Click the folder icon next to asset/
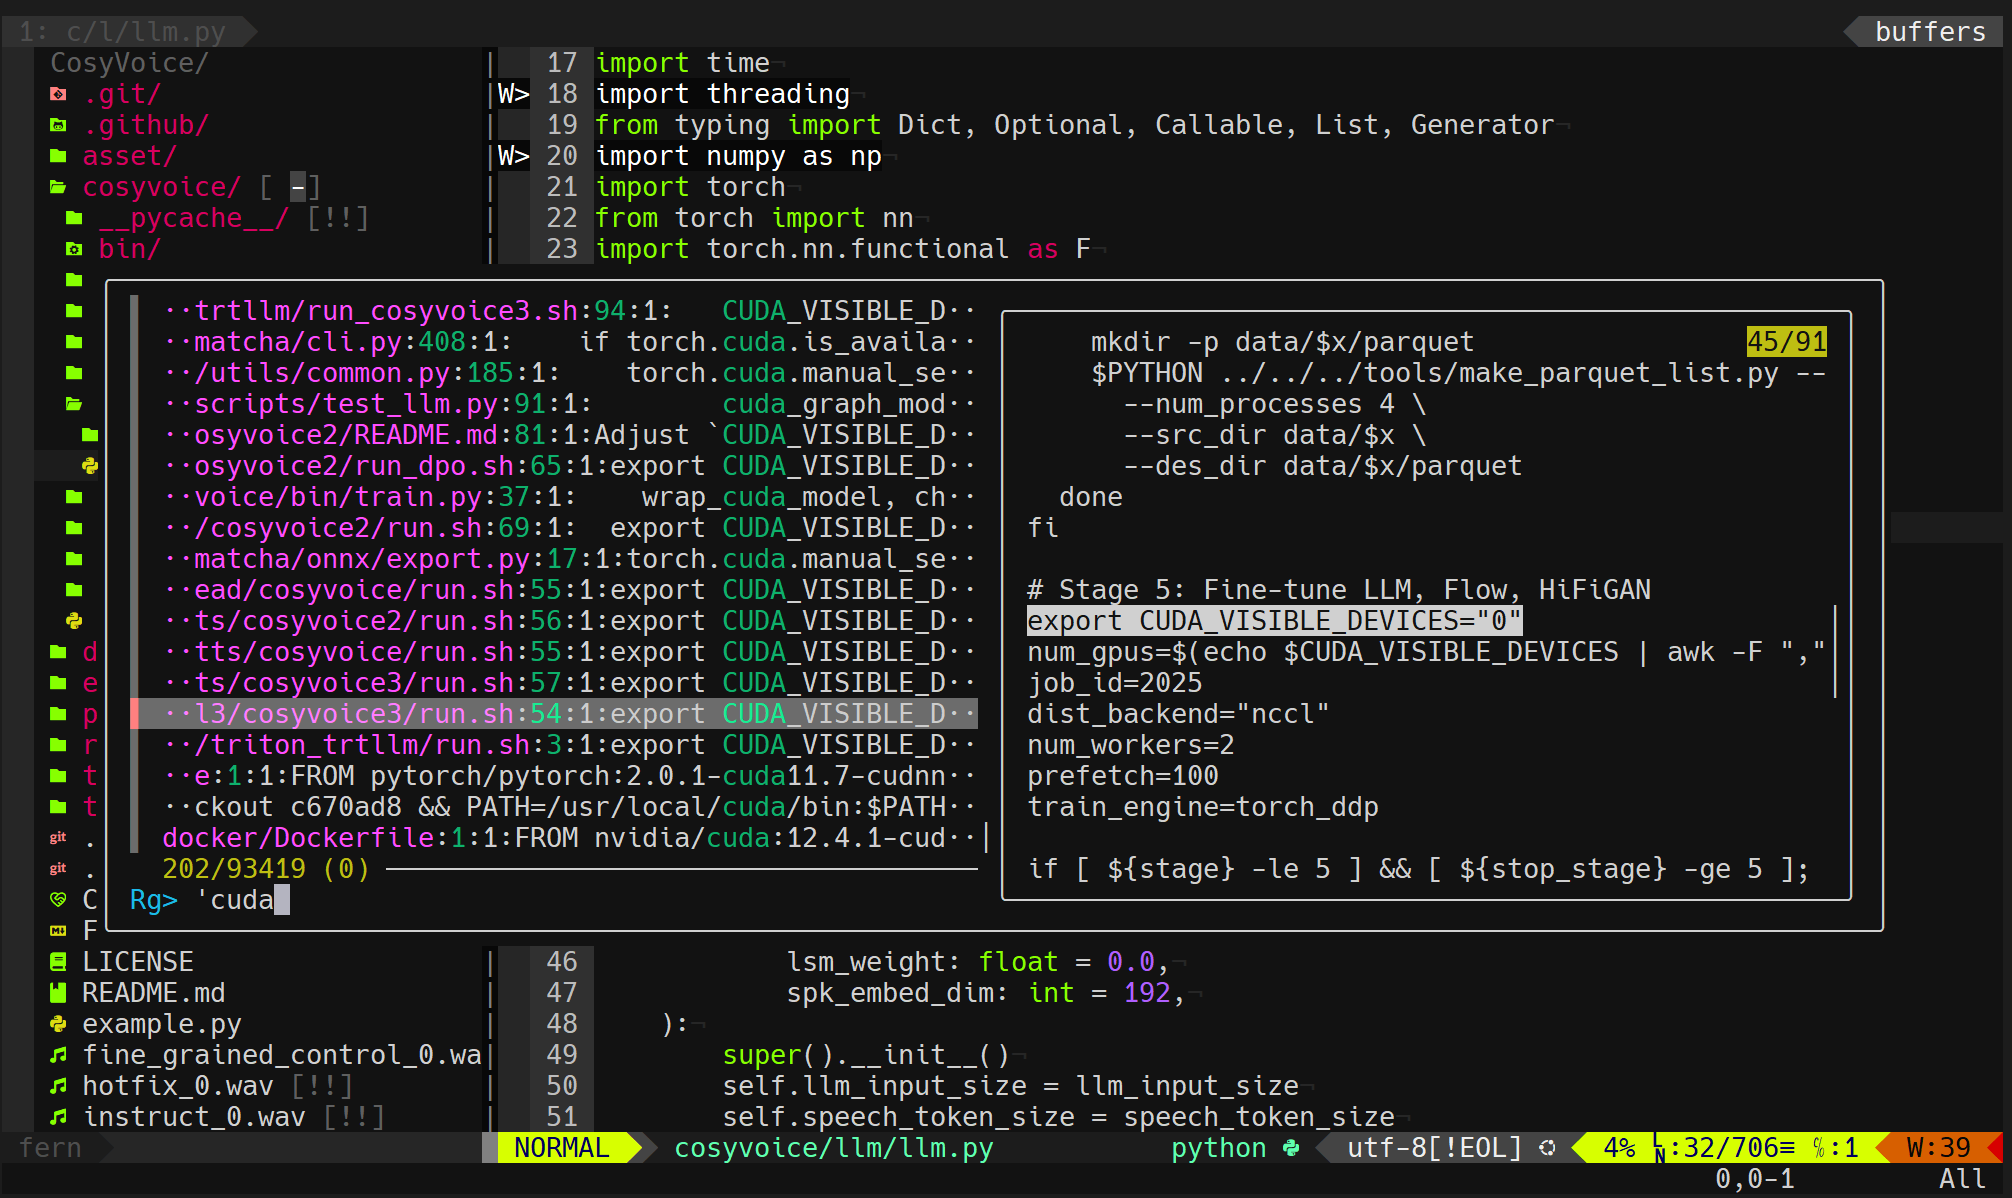This screenshot has height=1198, width=2012. tap(56, 156)
